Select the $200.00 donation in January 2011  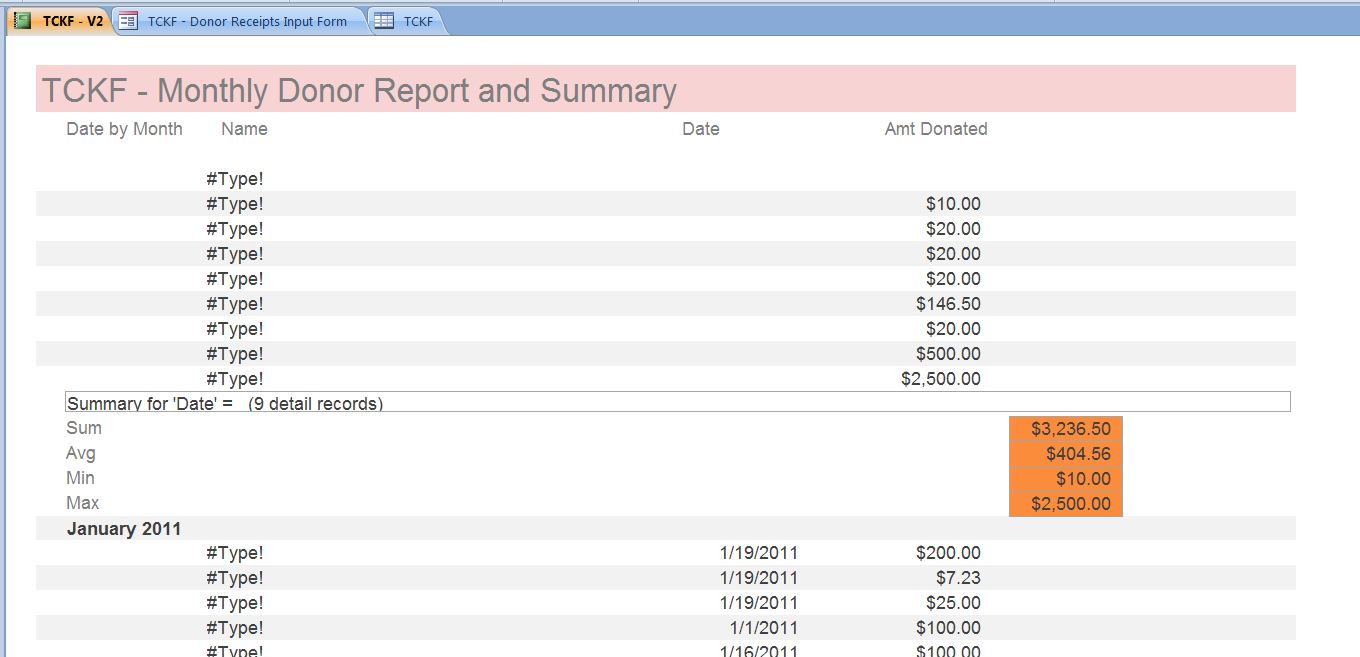point(948,553)
